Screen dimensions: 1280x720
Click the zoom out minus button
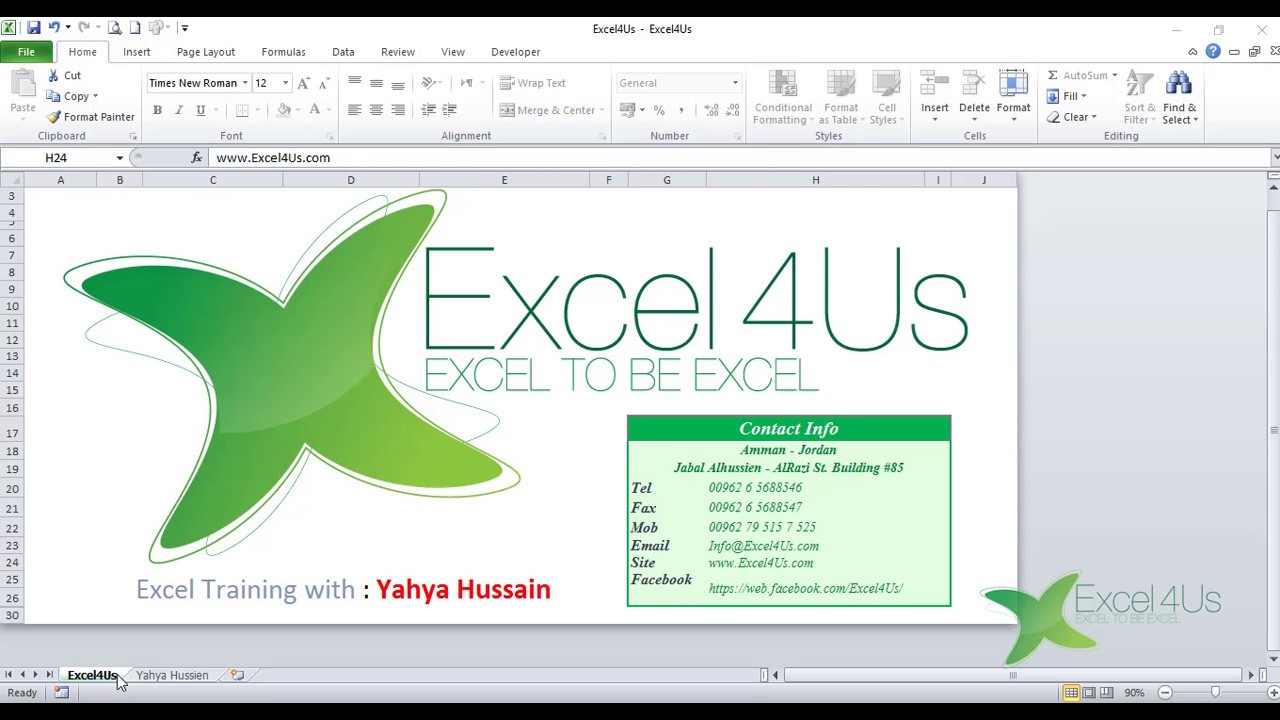point(1165,692)
